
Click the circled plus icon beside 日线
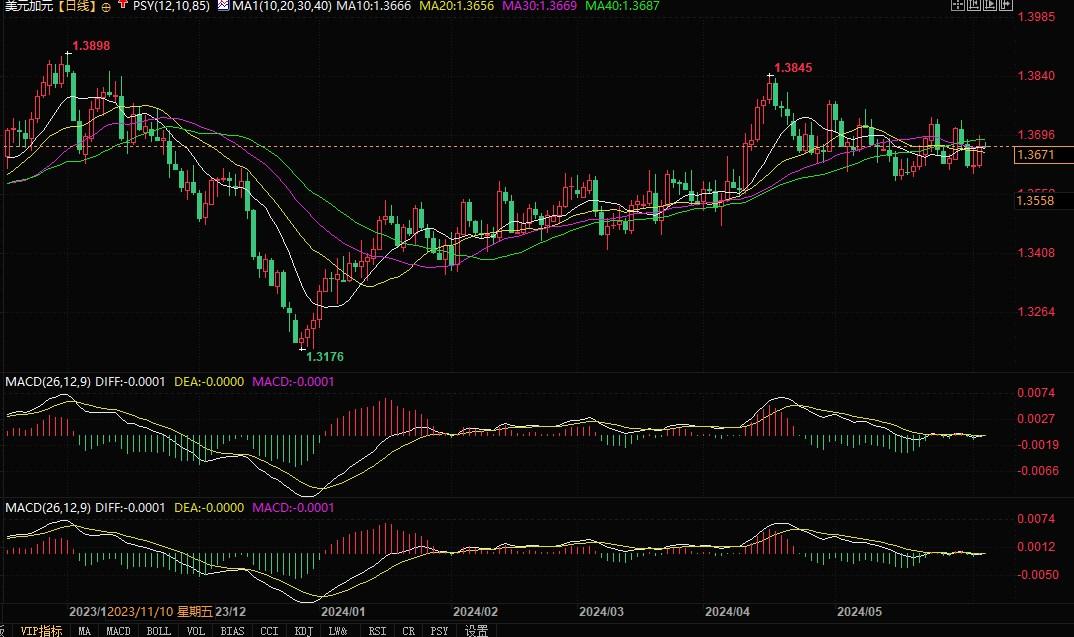(106, 6)
